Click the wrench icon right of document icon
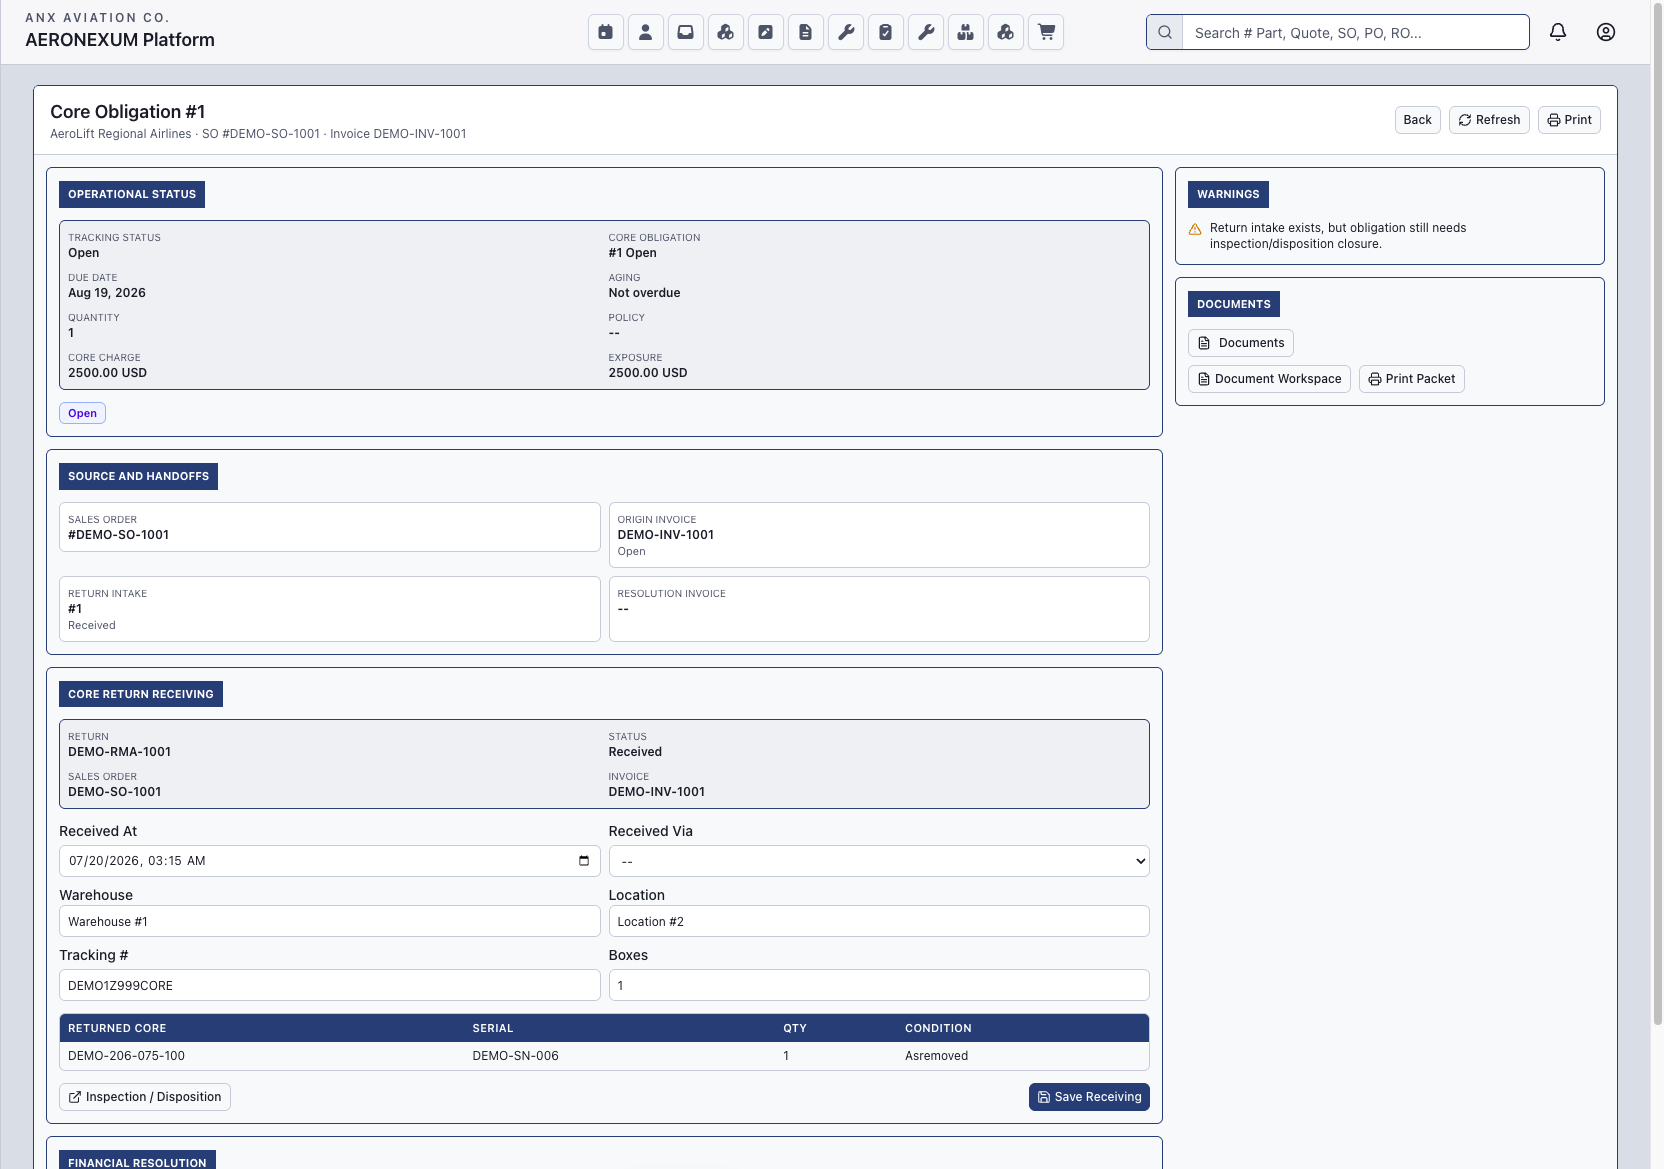This screenshot has height=1169, width=1664. pos(846,32)
